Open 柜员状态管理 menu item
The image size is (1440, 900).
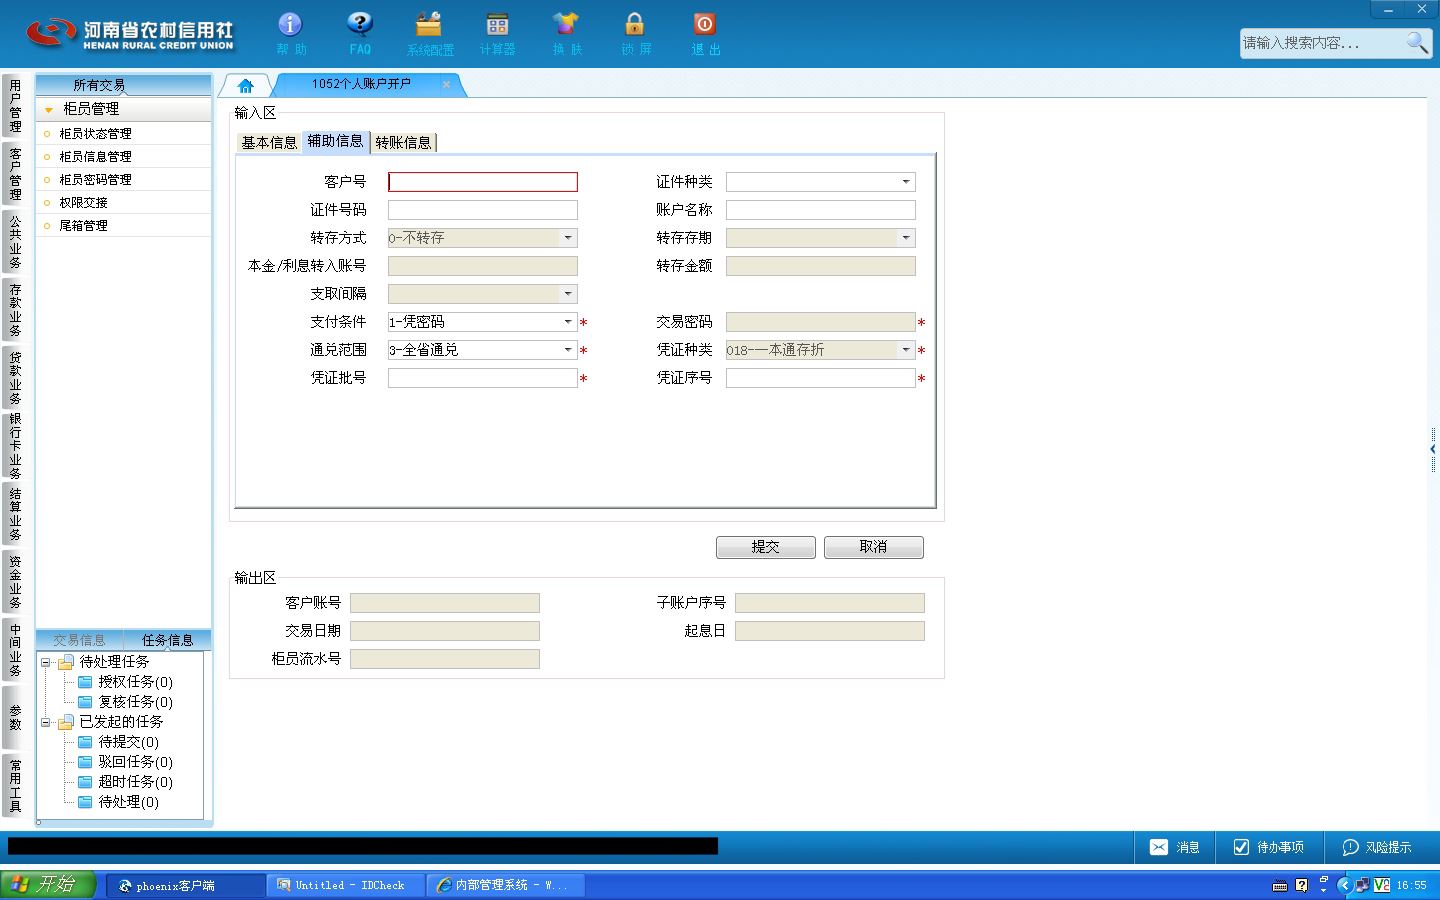[123, 133]
